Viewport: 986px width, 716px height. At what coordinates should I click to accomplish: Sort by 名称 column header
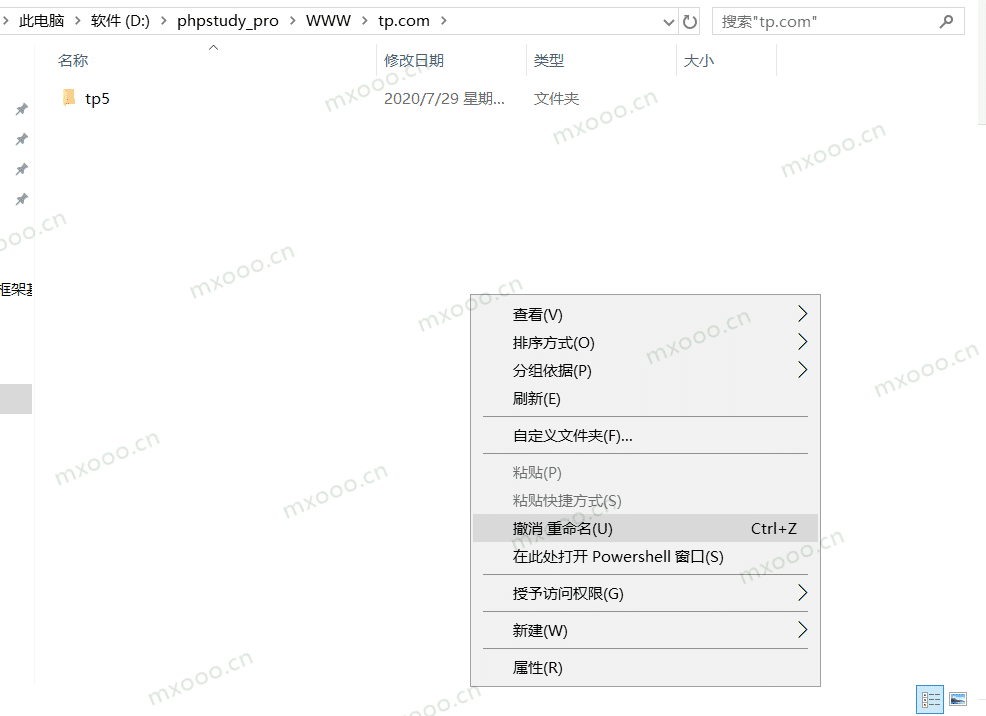pyautogui.click(x=73, y=61)
